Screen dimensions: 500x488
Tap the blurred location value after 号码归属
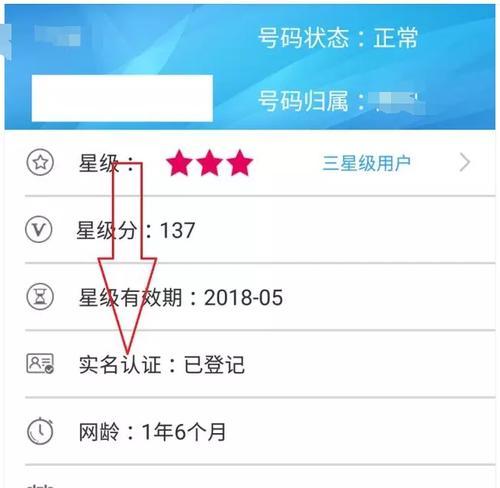coord(396,102)
